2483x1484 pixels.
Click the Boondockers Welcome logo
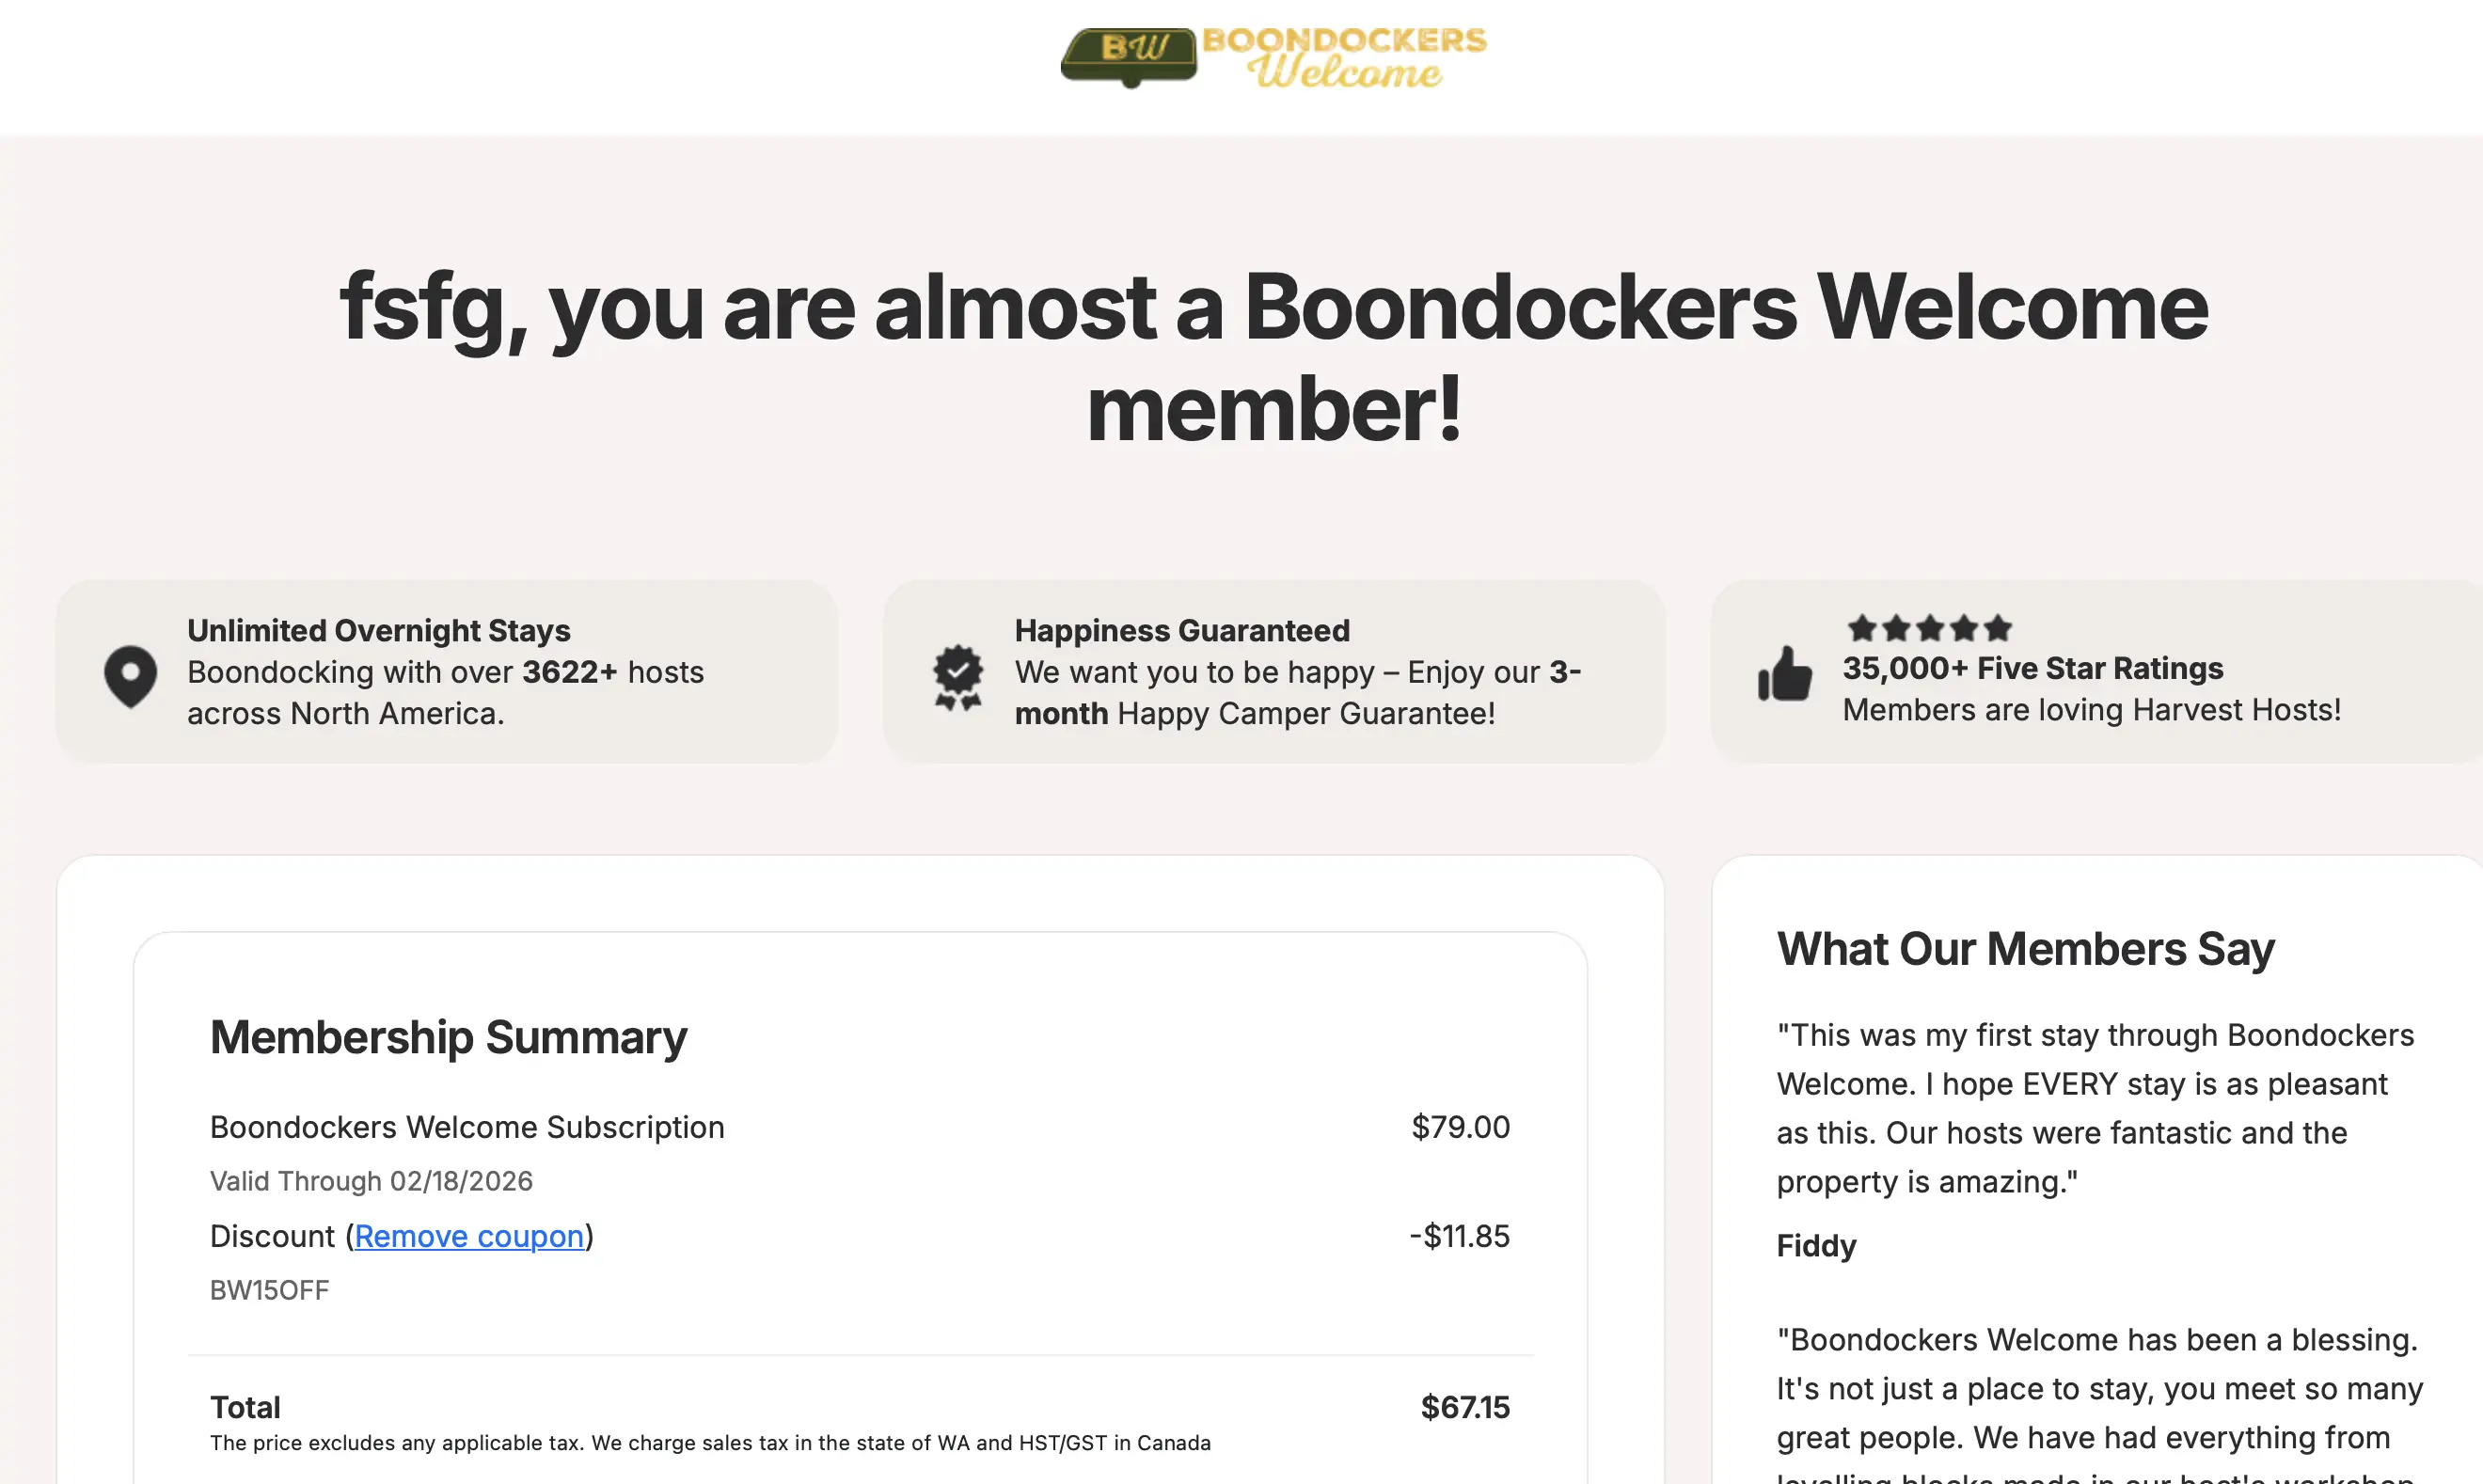pyautogui.click(x=1273, y=57)
